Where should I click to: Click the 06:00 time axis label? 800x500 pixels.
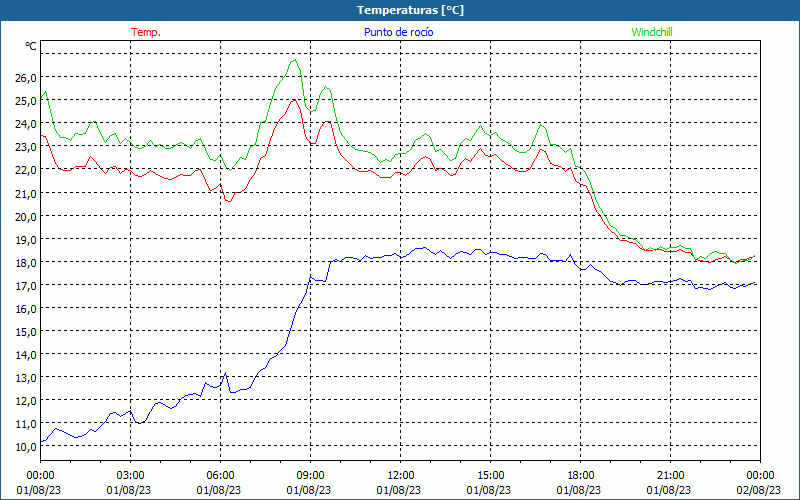click(x=220, y=476)
